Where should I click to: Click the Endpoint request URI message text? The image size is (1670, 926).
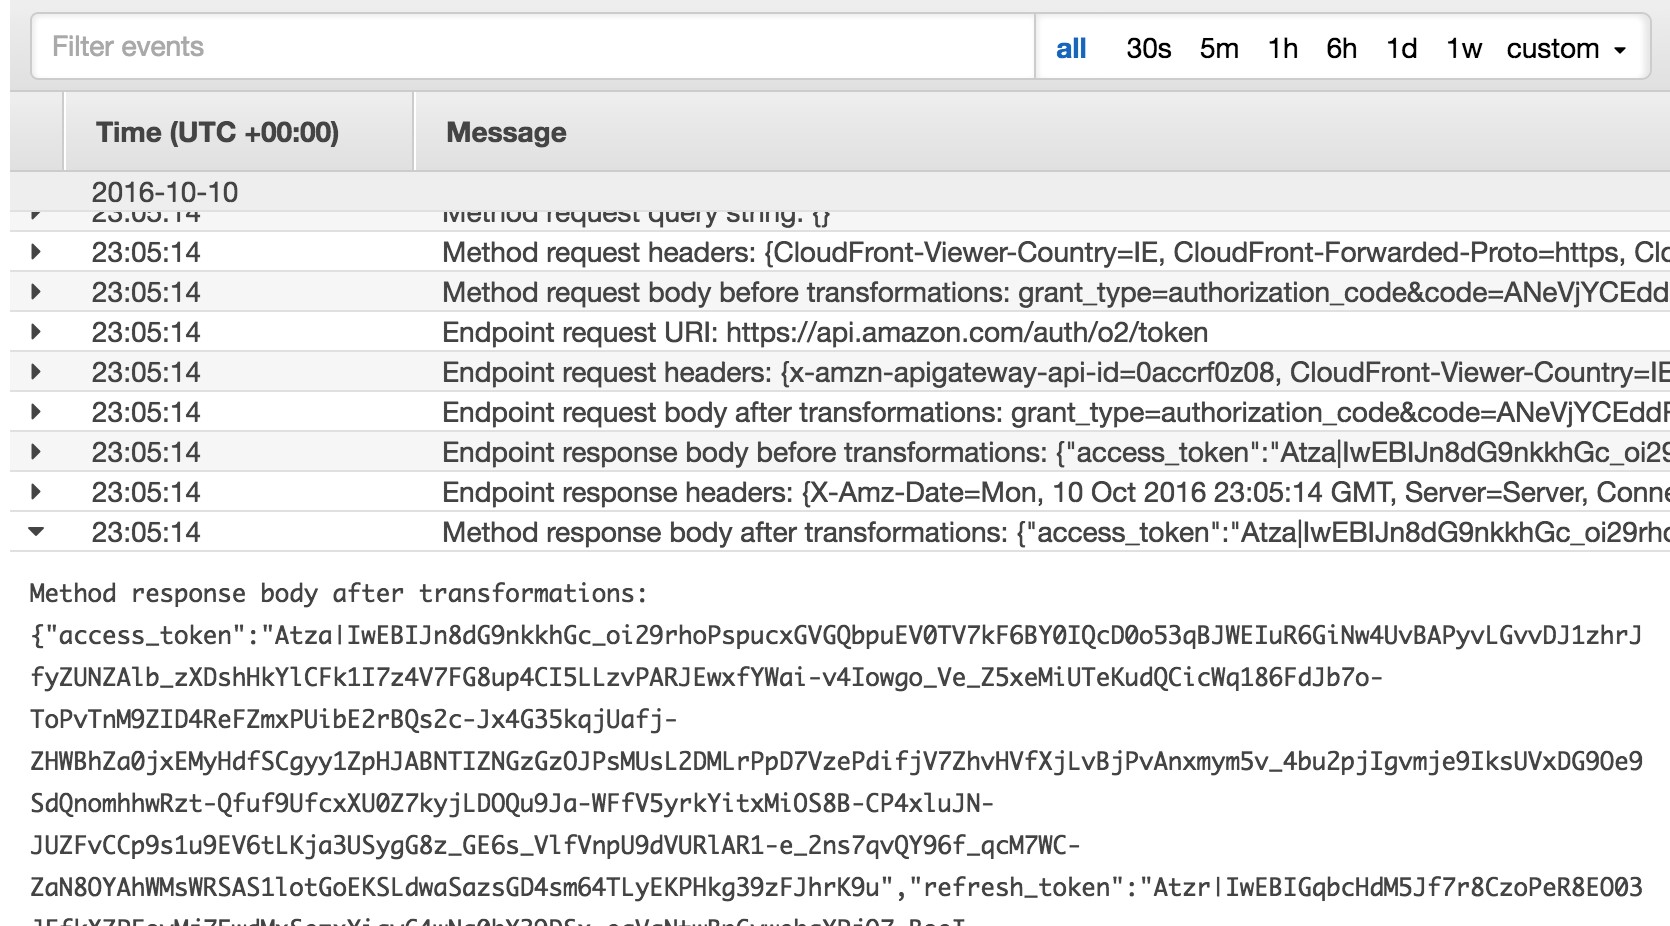(x=824, y=332)
